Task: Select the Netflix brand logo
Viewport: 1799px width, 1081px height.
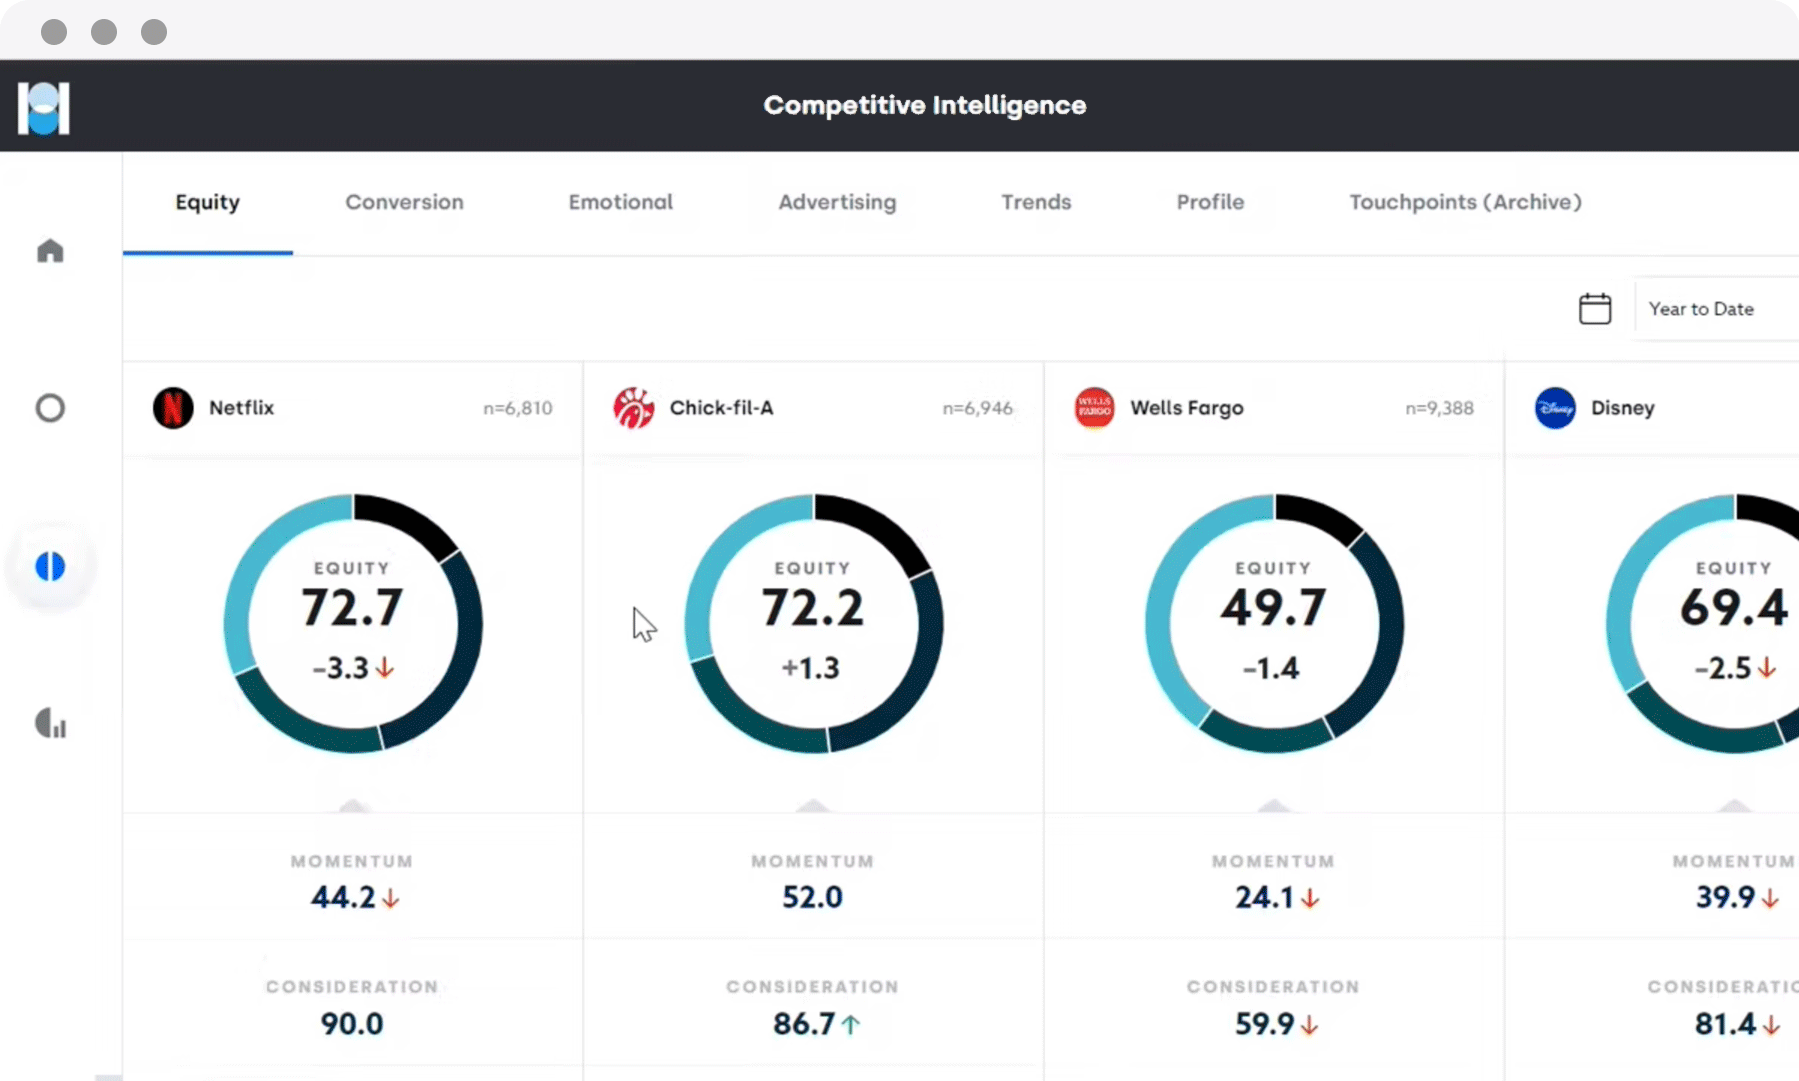Action: [173, 408]
